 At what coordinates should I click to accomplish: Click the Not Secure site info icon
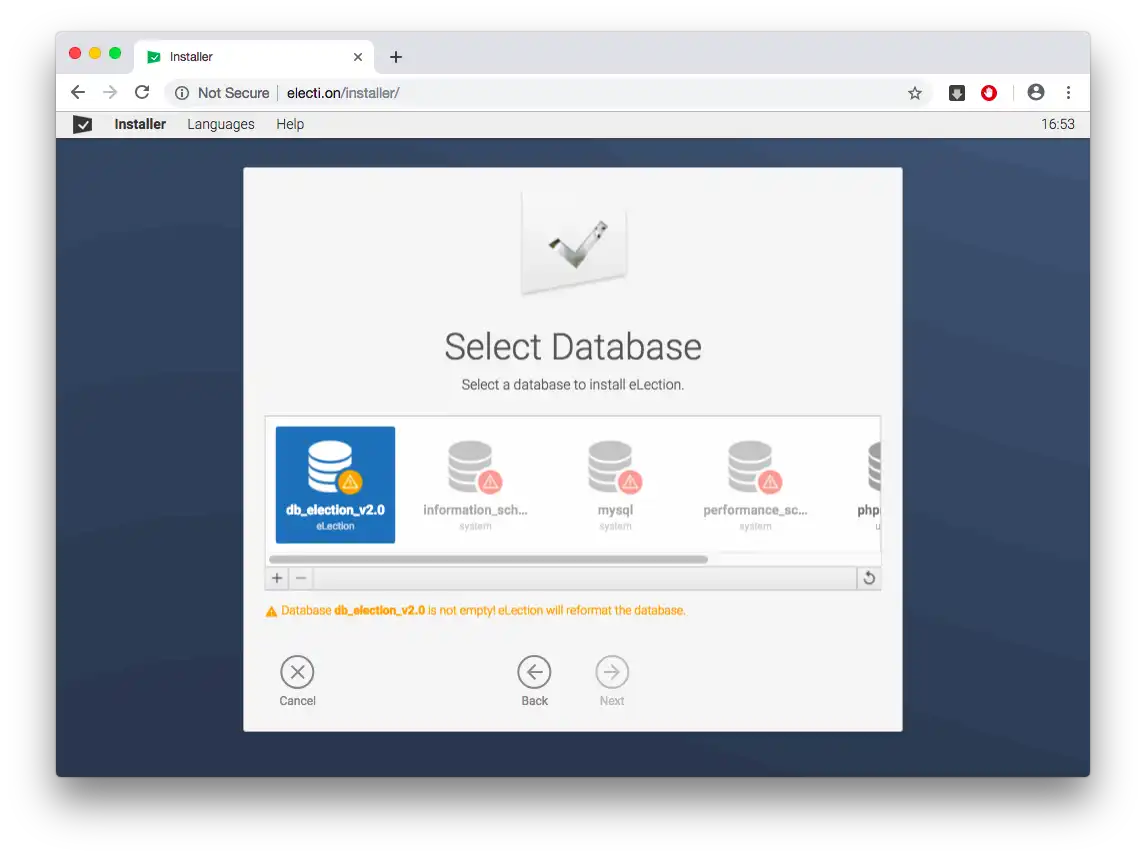tap(182, 93)
